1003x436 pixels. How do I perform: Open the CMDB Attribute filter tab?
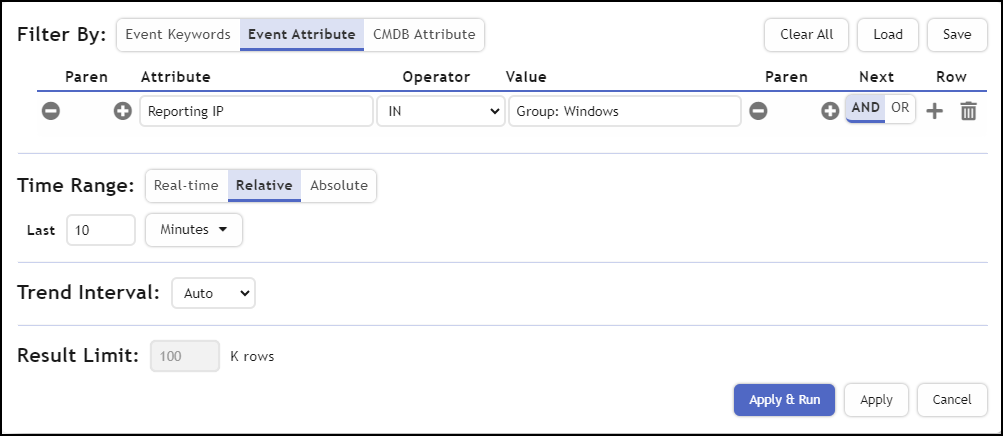[424, 34]
